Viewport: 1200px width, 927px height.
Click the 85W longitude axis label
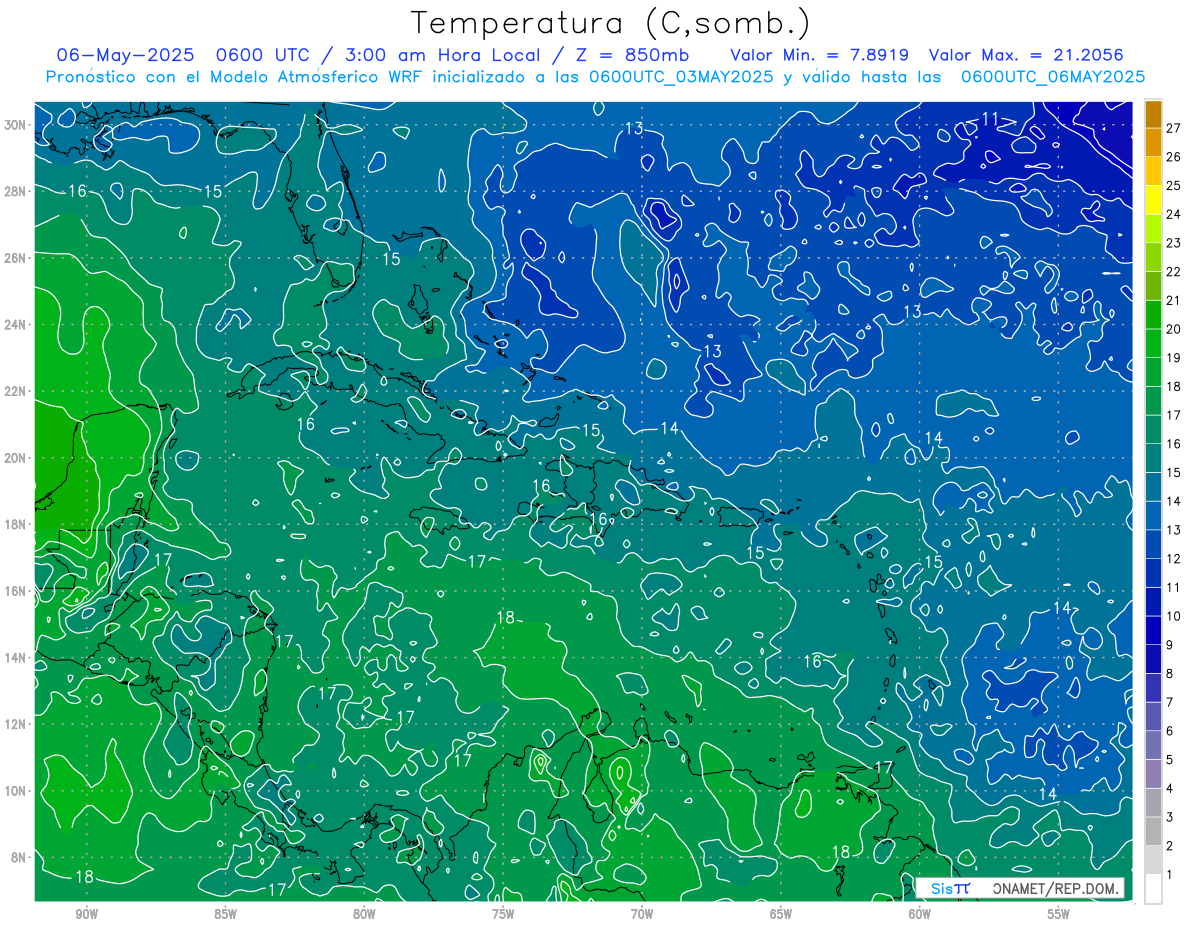225,913
